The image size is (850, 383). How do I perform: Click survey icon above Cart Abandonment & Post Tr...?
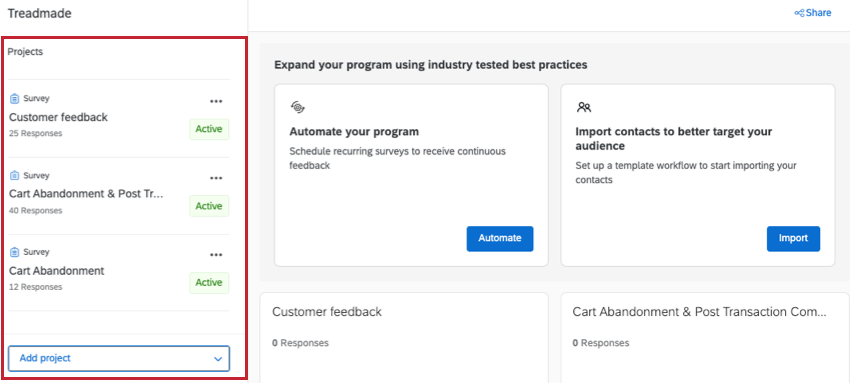click(x=15, y=176)
